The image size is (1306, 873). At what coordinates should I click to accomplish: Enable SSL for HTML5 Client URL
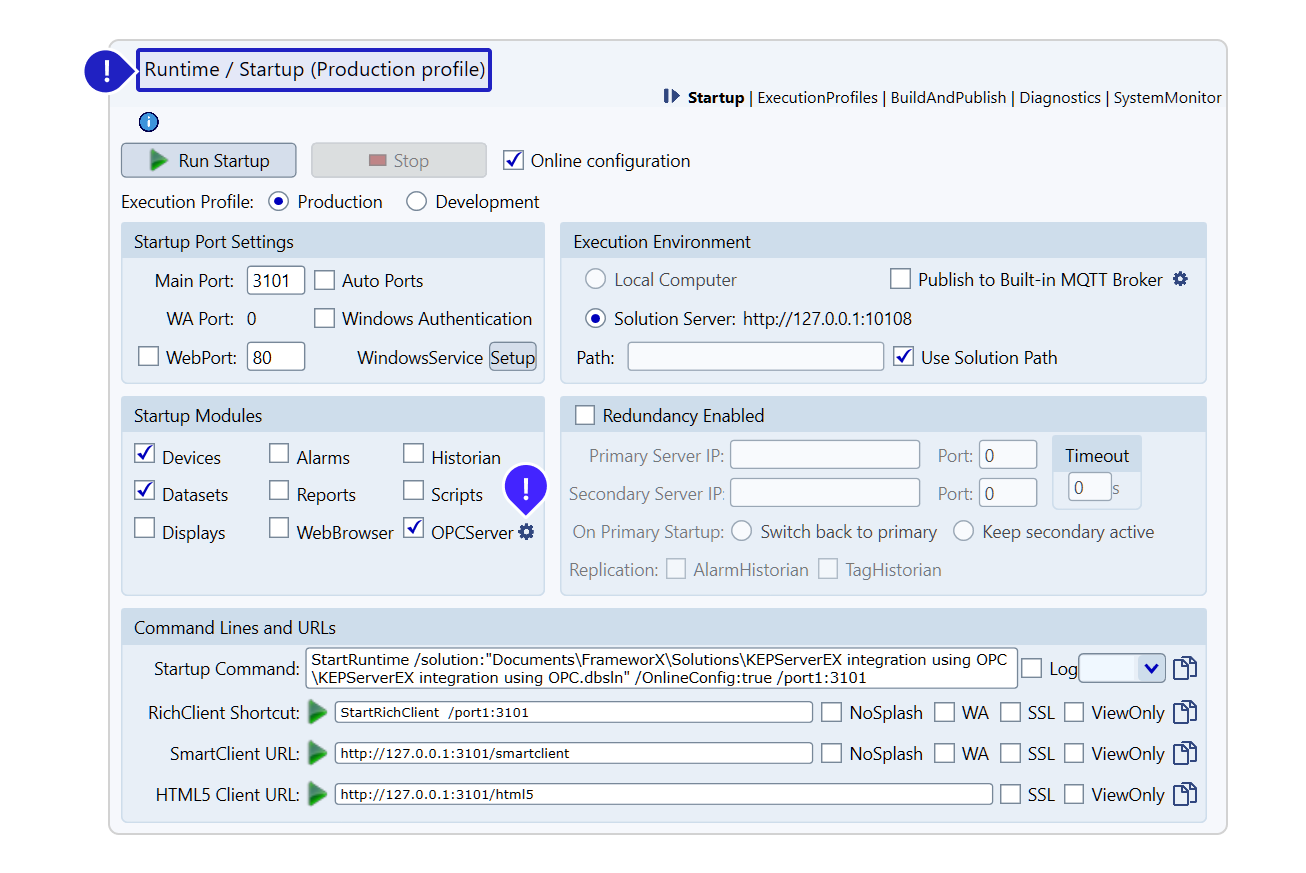[1010, 794]
